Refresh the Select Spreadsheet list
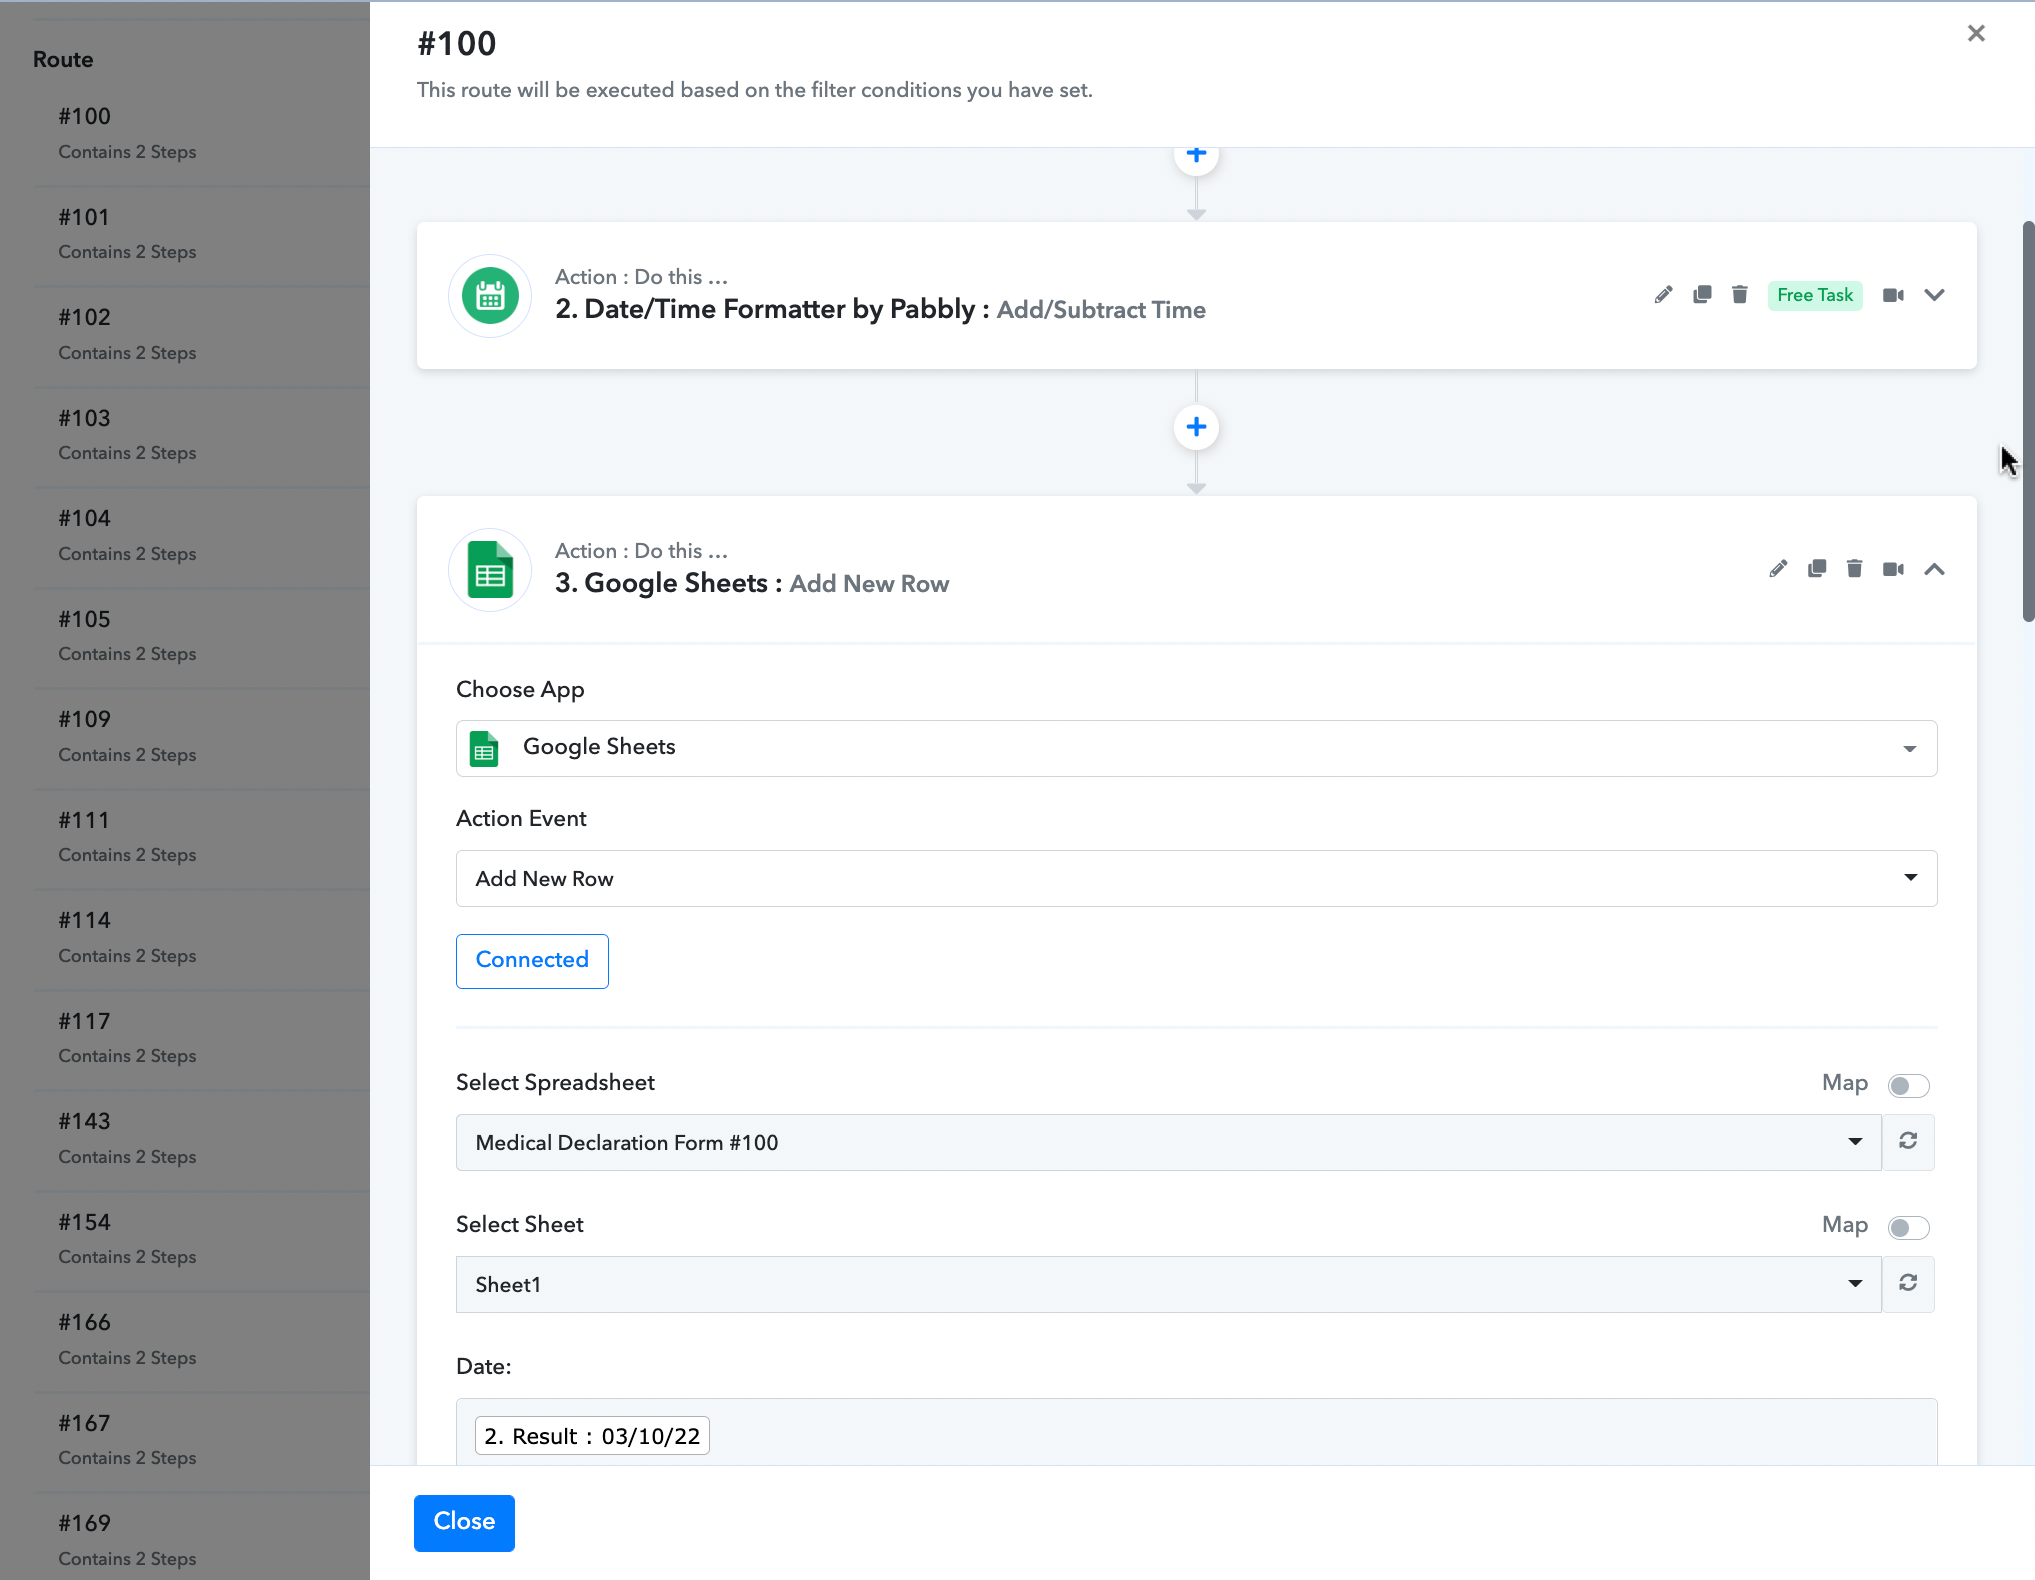Screen dimensions: 2035x1580 pyautogui.click(x=1908, y=1142)
